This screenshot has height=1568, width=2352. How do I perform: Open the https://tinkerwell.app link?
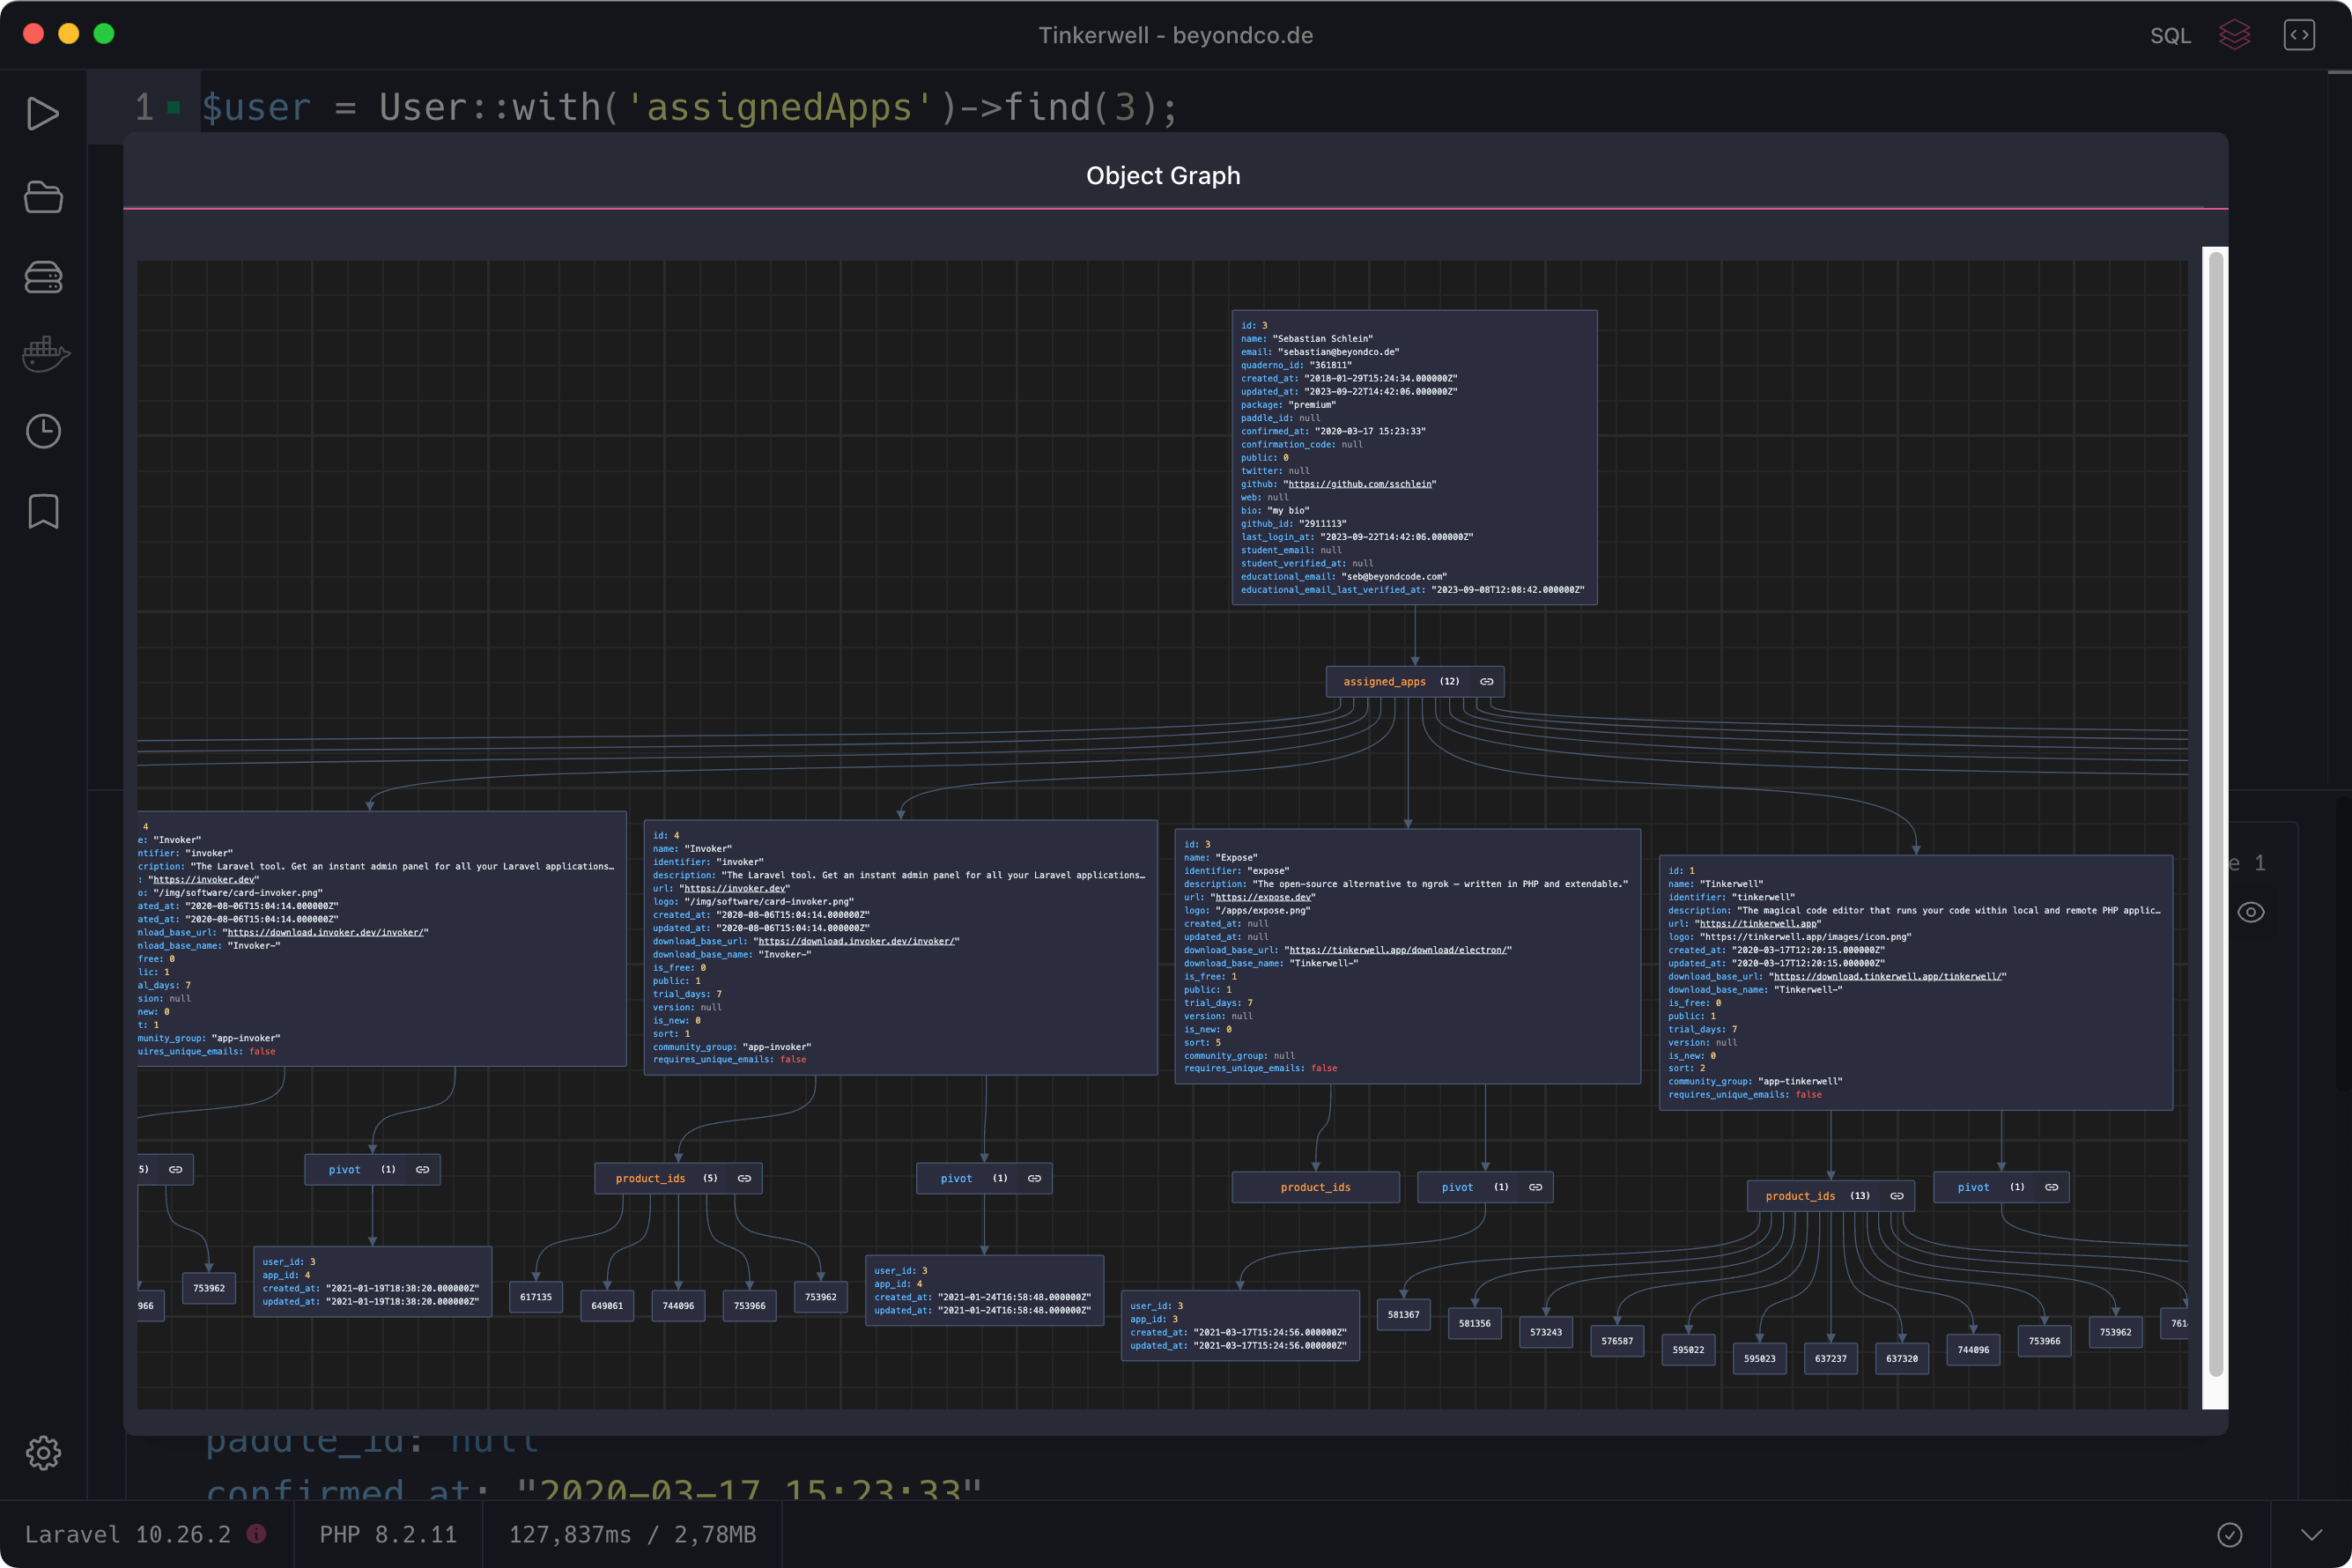tap(1757, 924)
